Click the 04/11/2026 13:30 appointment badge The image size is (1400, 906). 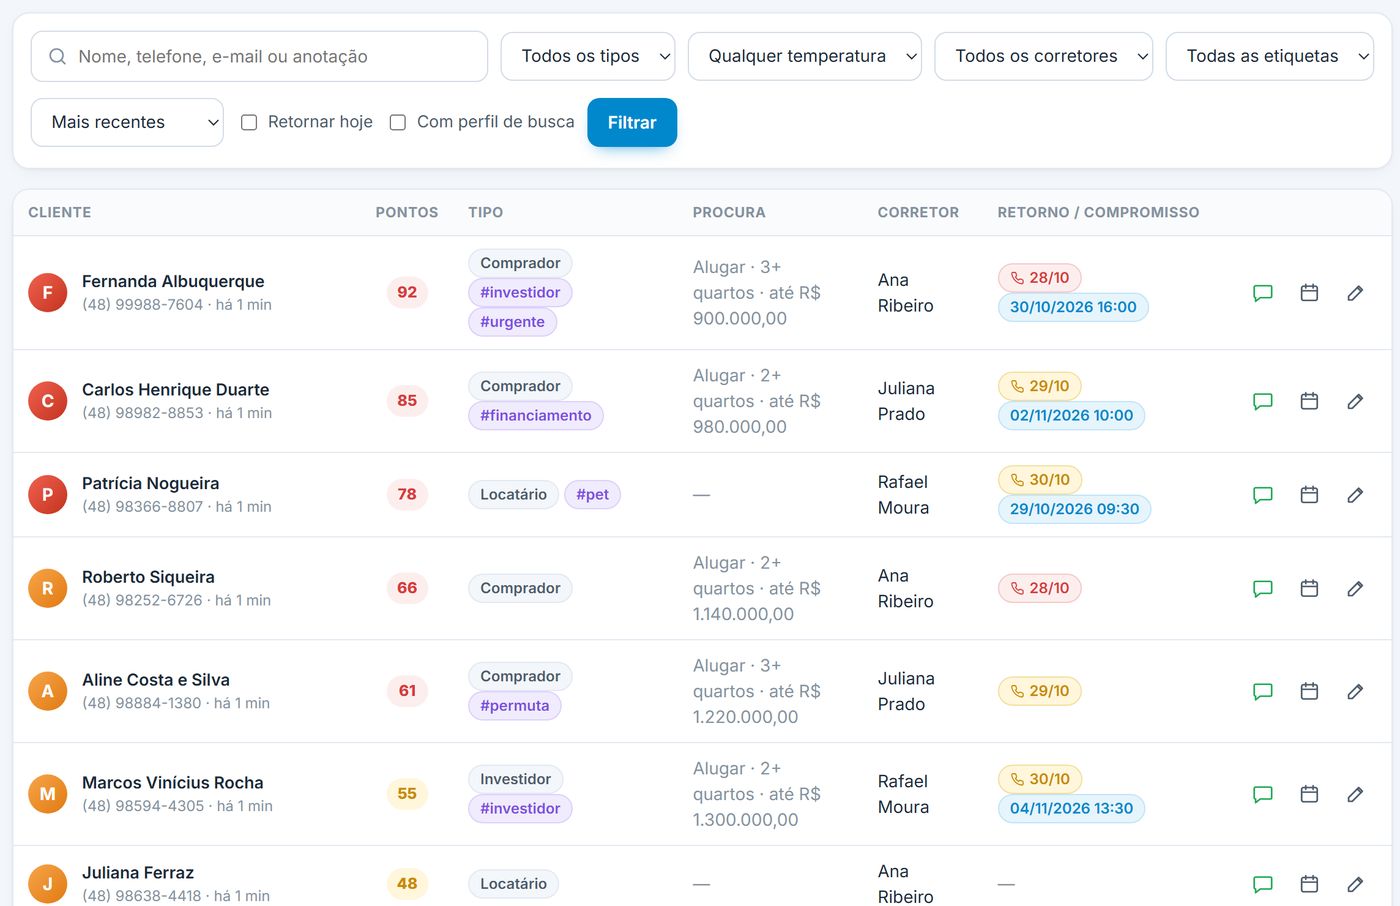(x=1071, y=808)
